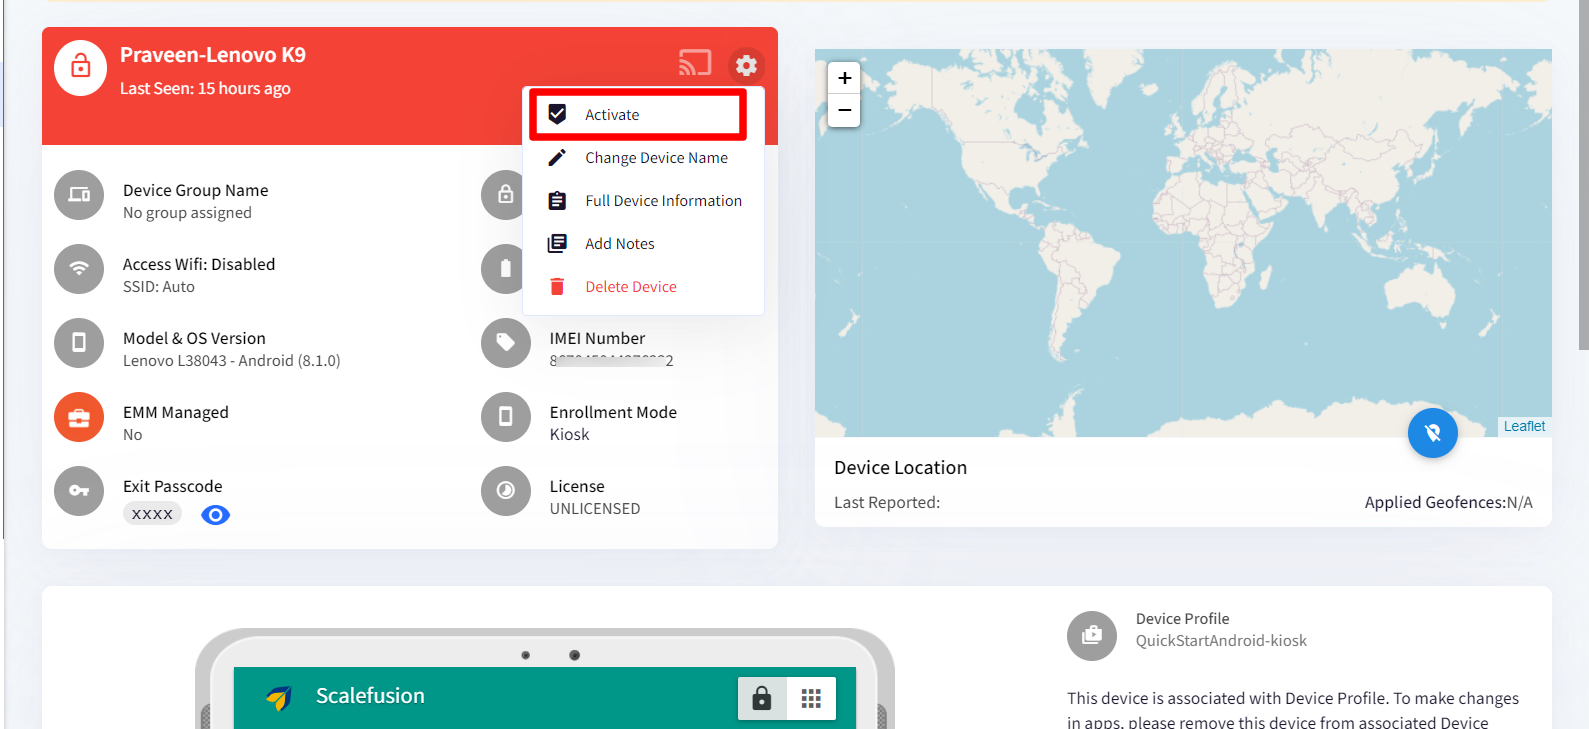Click the 'Praveen-Lenovo K9' device title

213,55
